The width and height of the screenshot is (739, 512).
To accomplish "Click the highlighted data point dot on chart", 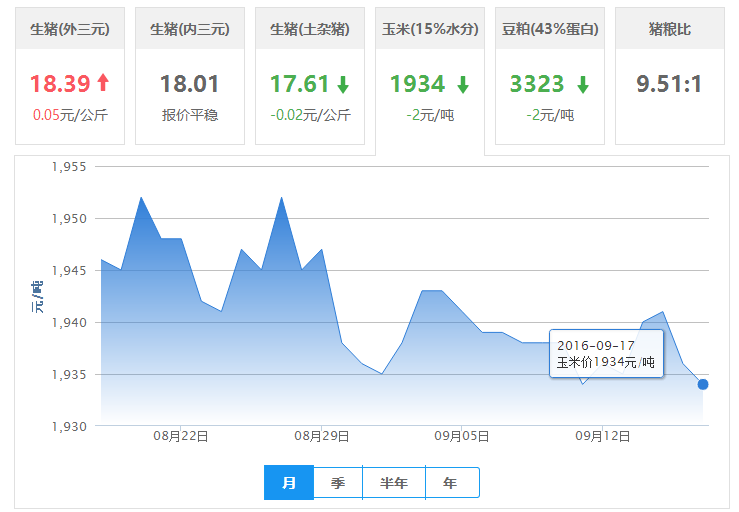I will [x=703, y=384].
